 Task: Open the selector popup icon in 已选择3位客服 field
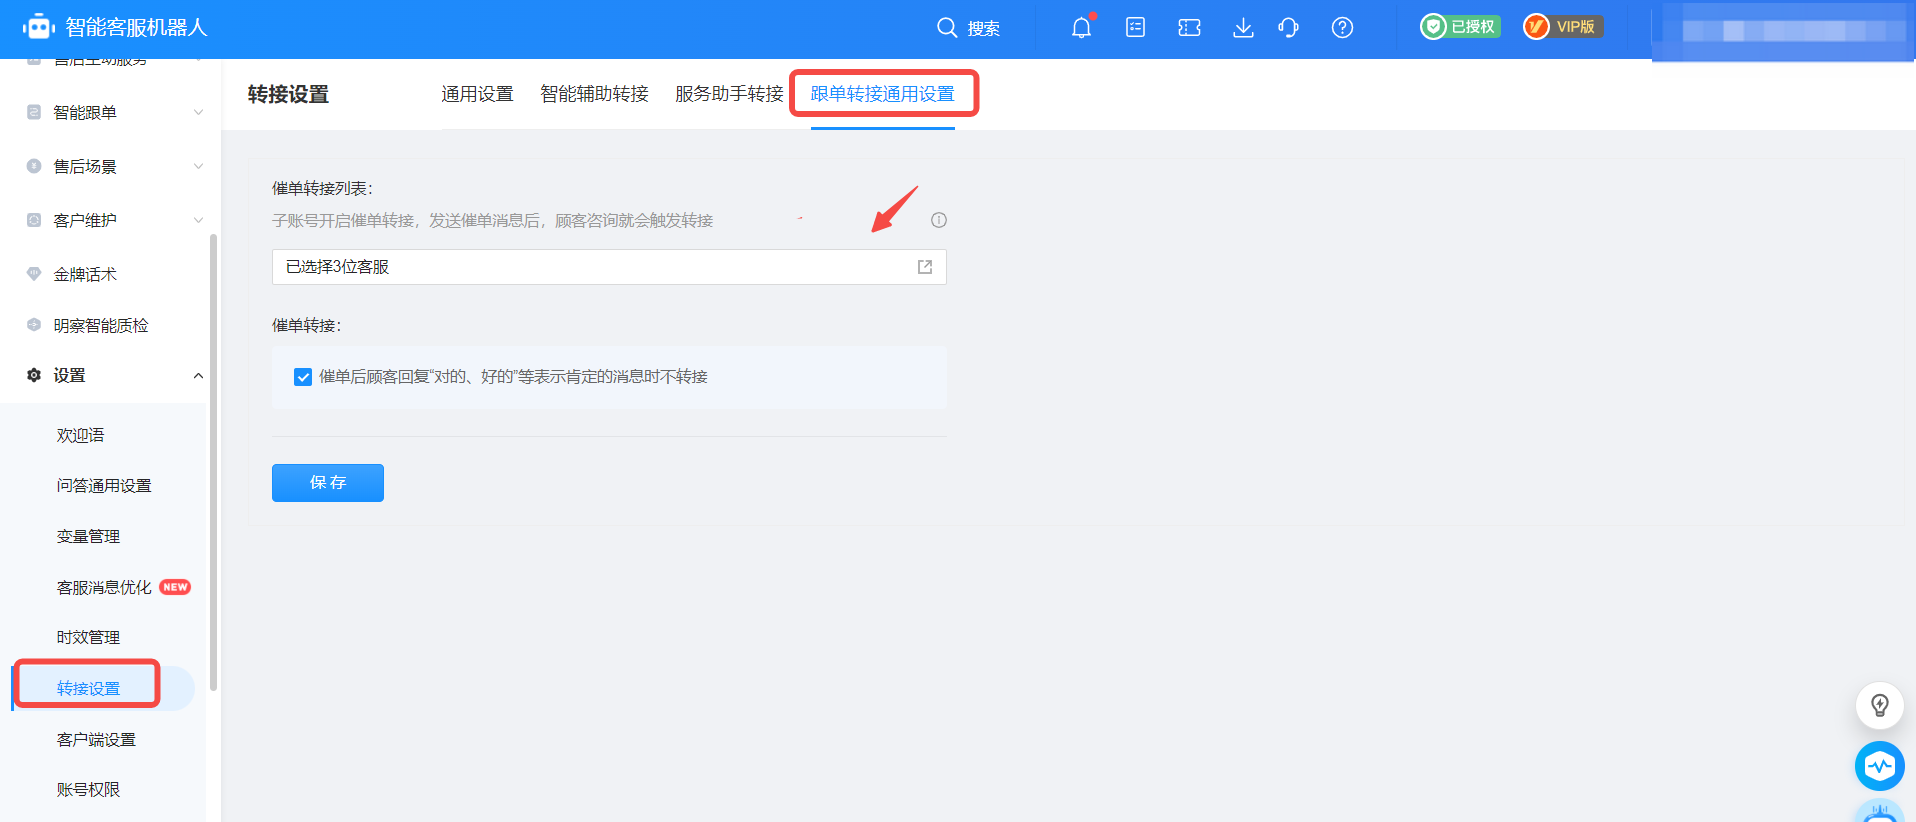click(925, 267)
